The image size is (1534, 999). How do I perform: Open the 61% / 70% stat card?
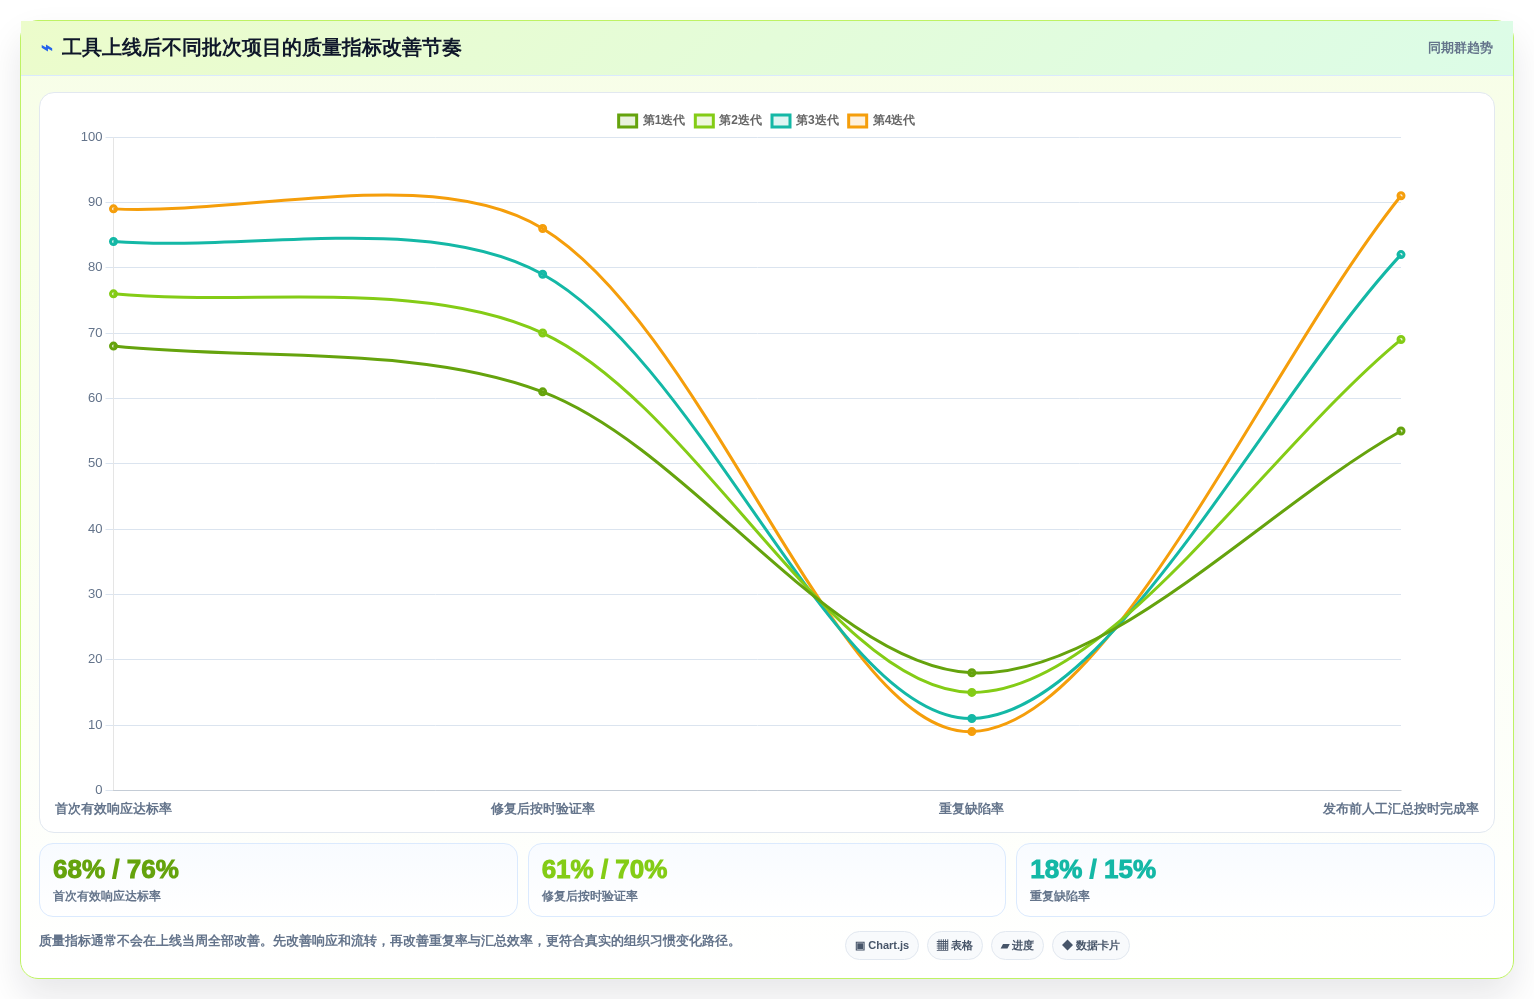point(766,880)
